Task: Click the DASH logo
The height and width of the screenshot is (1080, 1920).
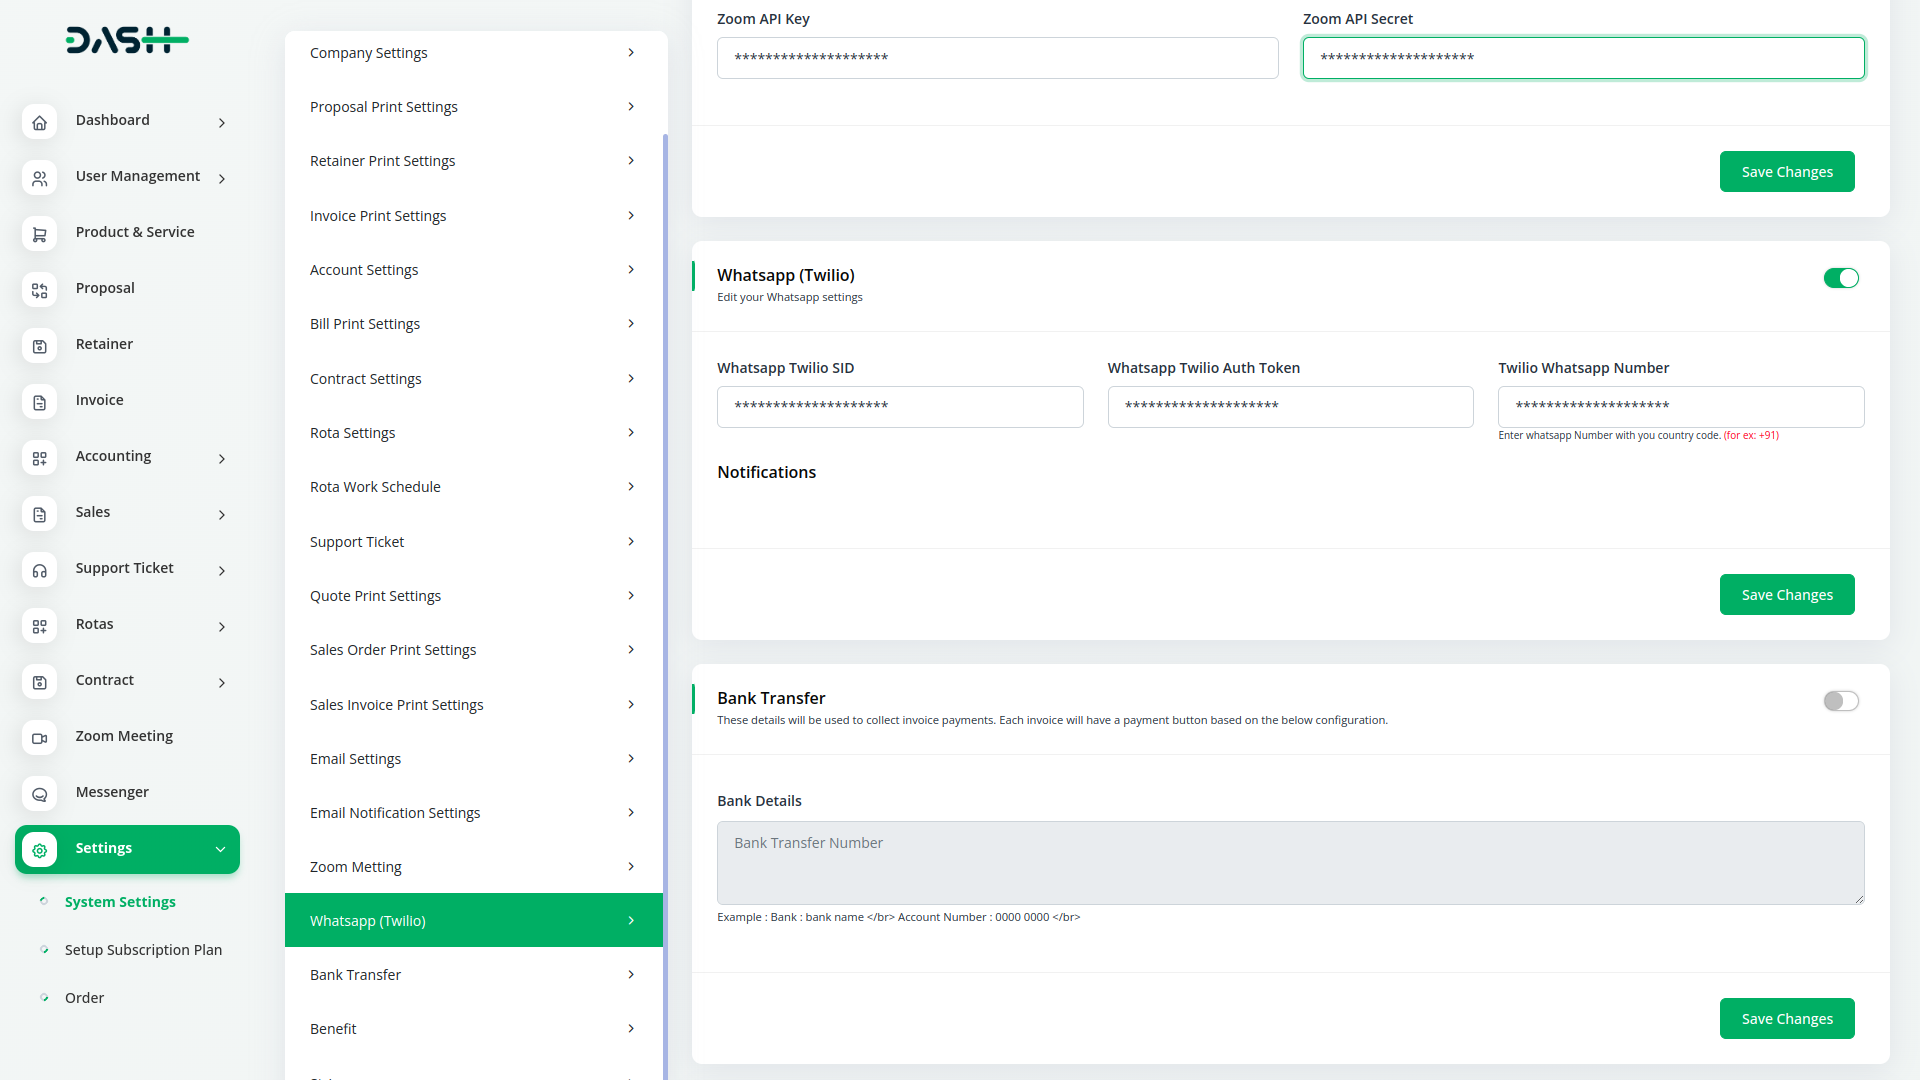Action: coord(127,40)
